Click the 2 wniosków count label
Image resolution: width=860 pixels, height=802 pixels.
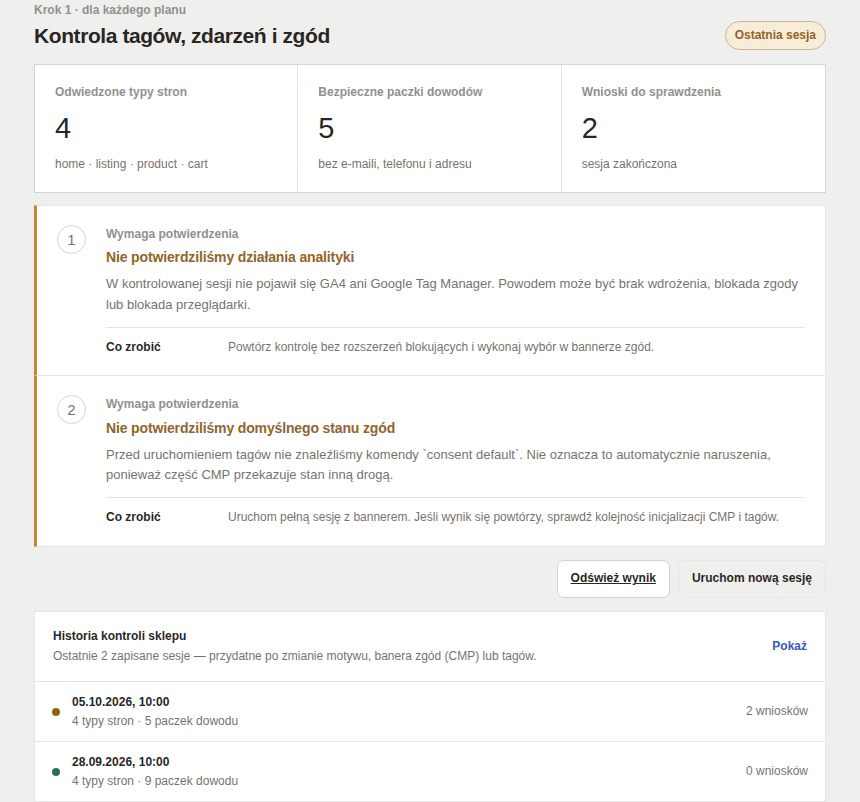pyautogui.click(x=777, y=711)
